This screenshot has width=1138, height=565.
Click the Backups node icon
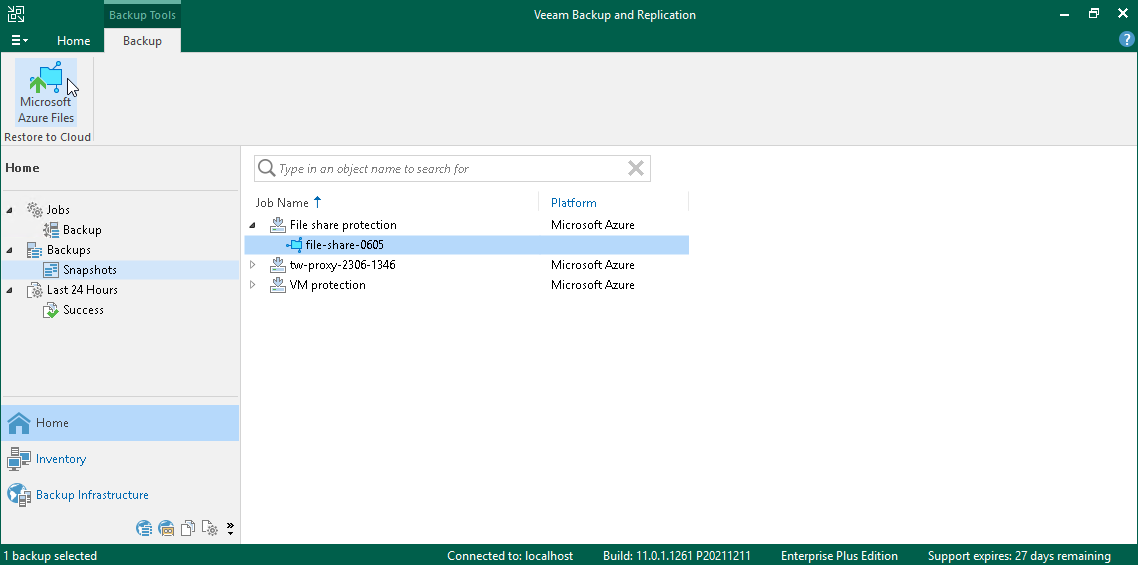coord(35,250)
